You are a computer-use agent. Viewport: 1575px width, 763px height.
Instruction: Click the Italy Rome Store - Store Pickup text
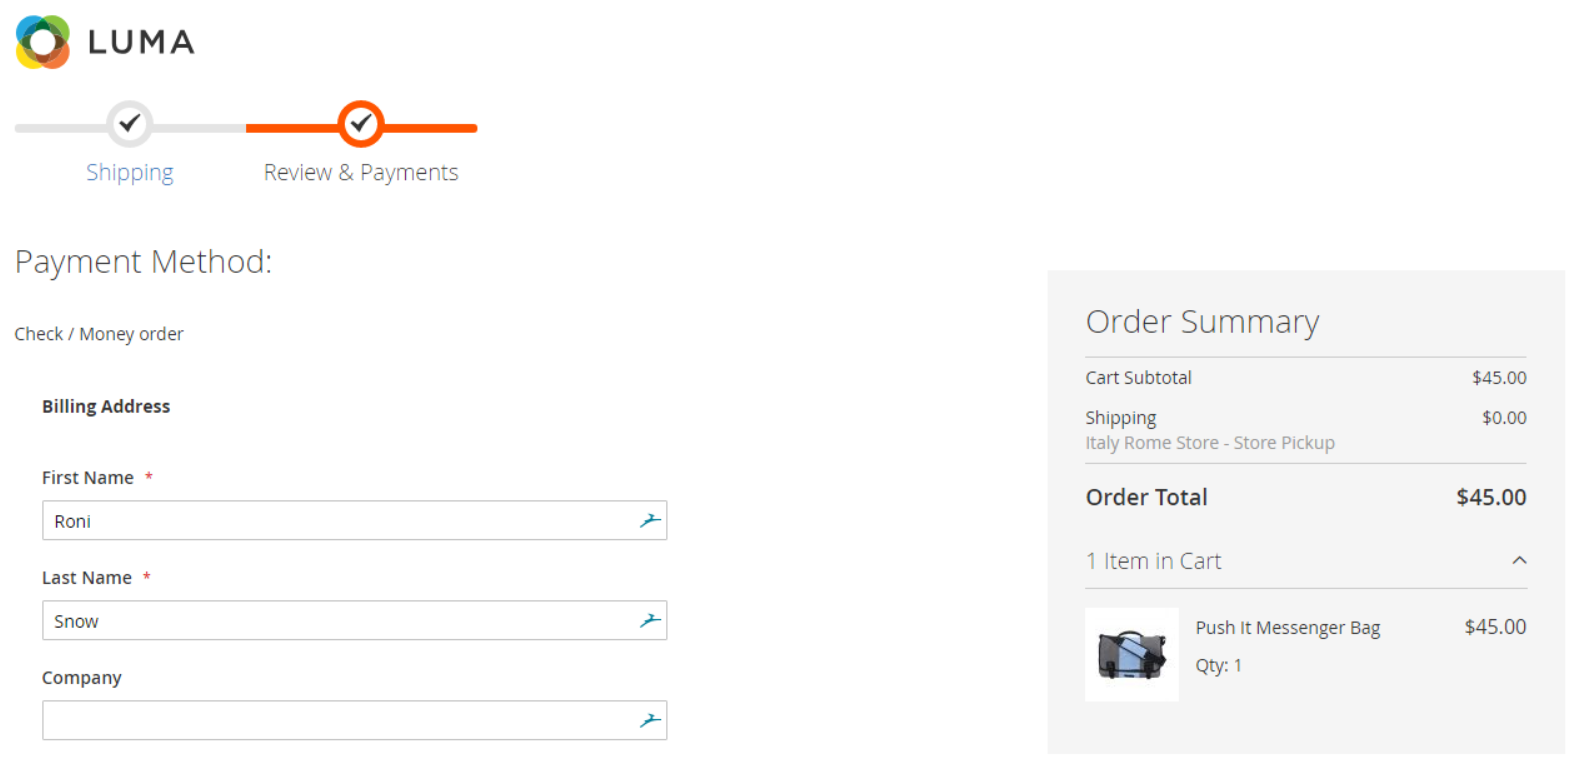(x=1210, y=443)
